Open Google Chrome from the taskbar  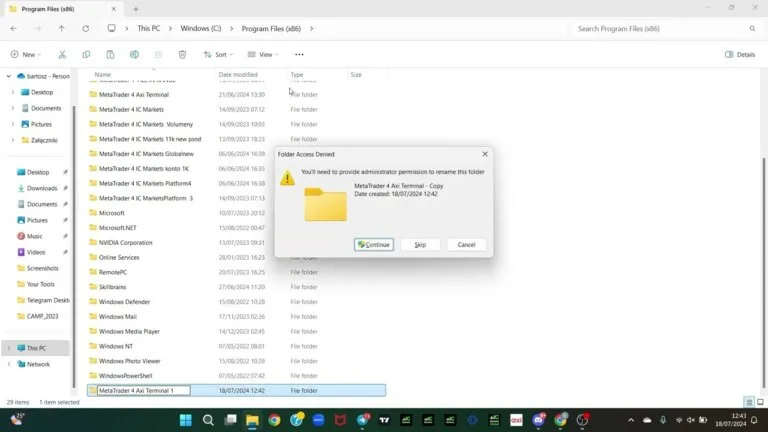(274, 420)
